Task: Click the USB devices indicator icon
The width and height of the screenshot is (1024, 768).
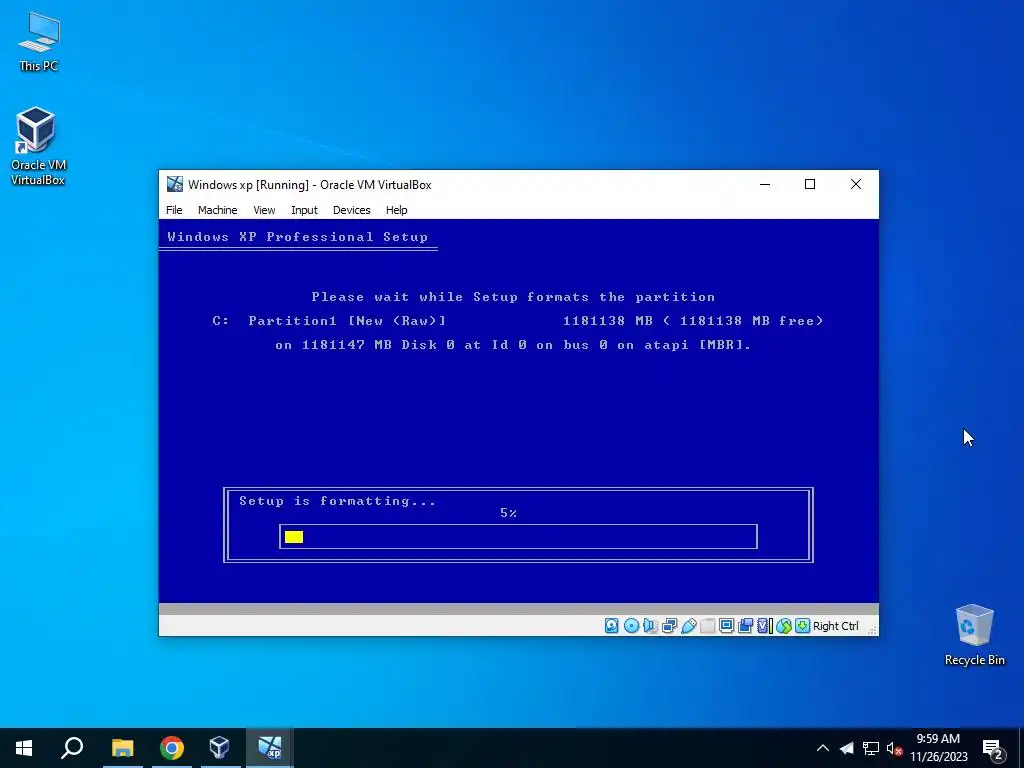Action: [688, 626]
